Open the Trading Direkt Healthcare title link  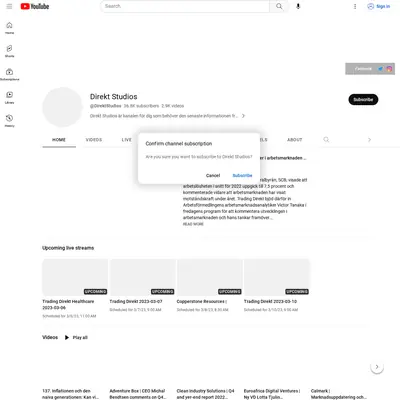tap(68, 304)
